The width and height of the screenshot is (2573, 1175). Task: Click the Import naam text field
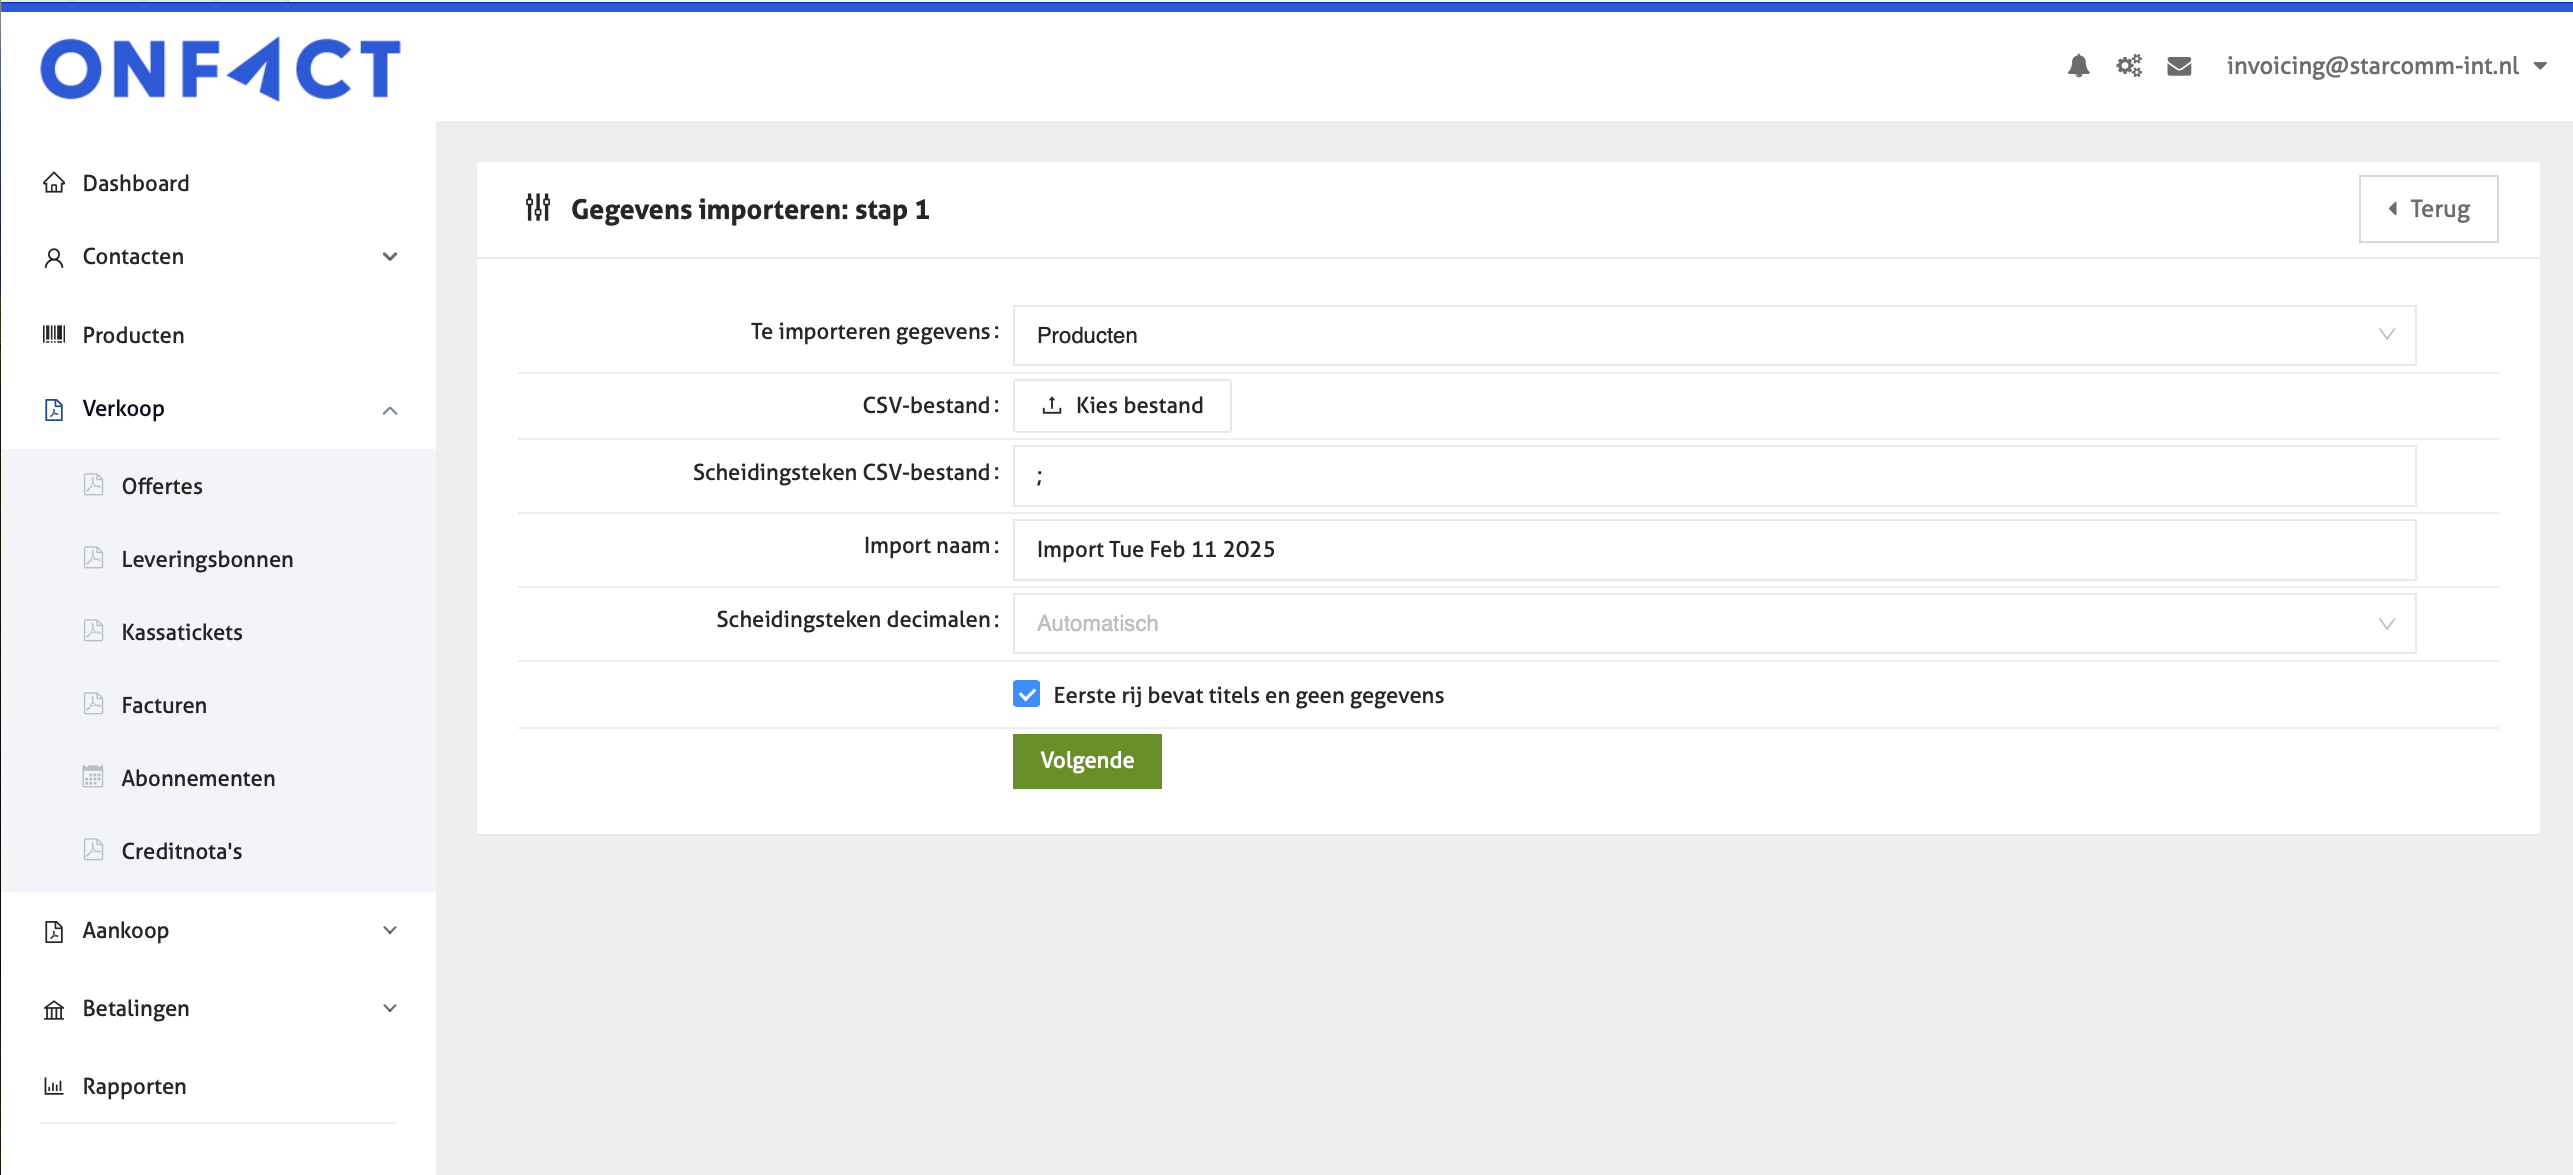[x=1714, y=549]
